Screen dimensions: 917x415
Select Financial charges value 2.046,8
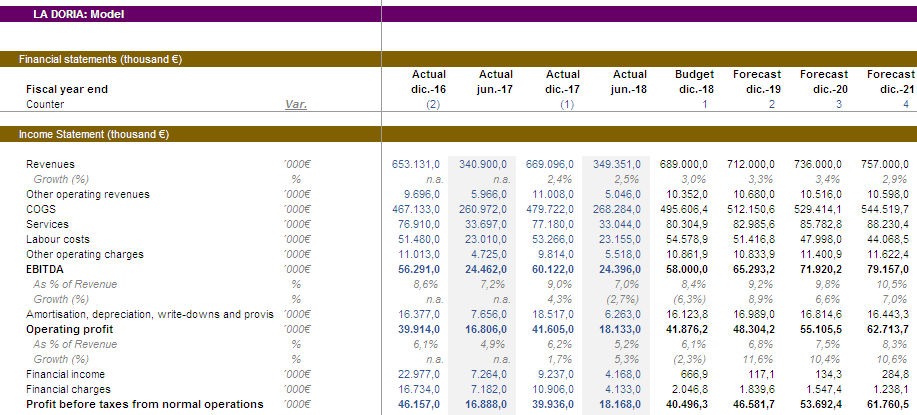[x=690, y=389]
